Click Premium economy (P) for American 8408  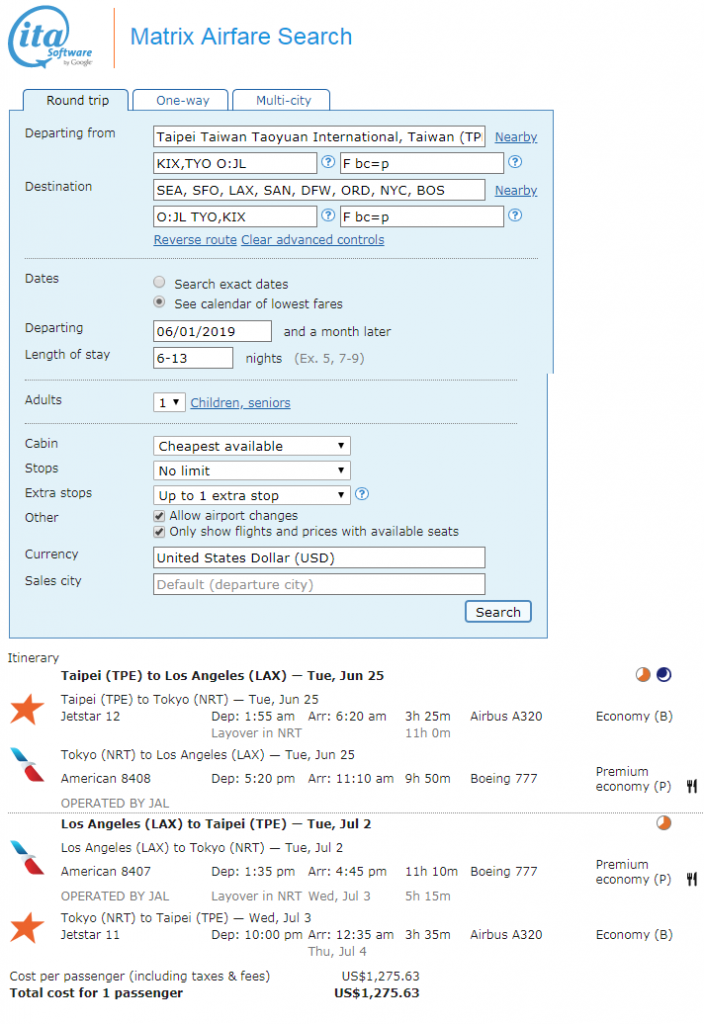pyautogui.click(x=633, y=778)
